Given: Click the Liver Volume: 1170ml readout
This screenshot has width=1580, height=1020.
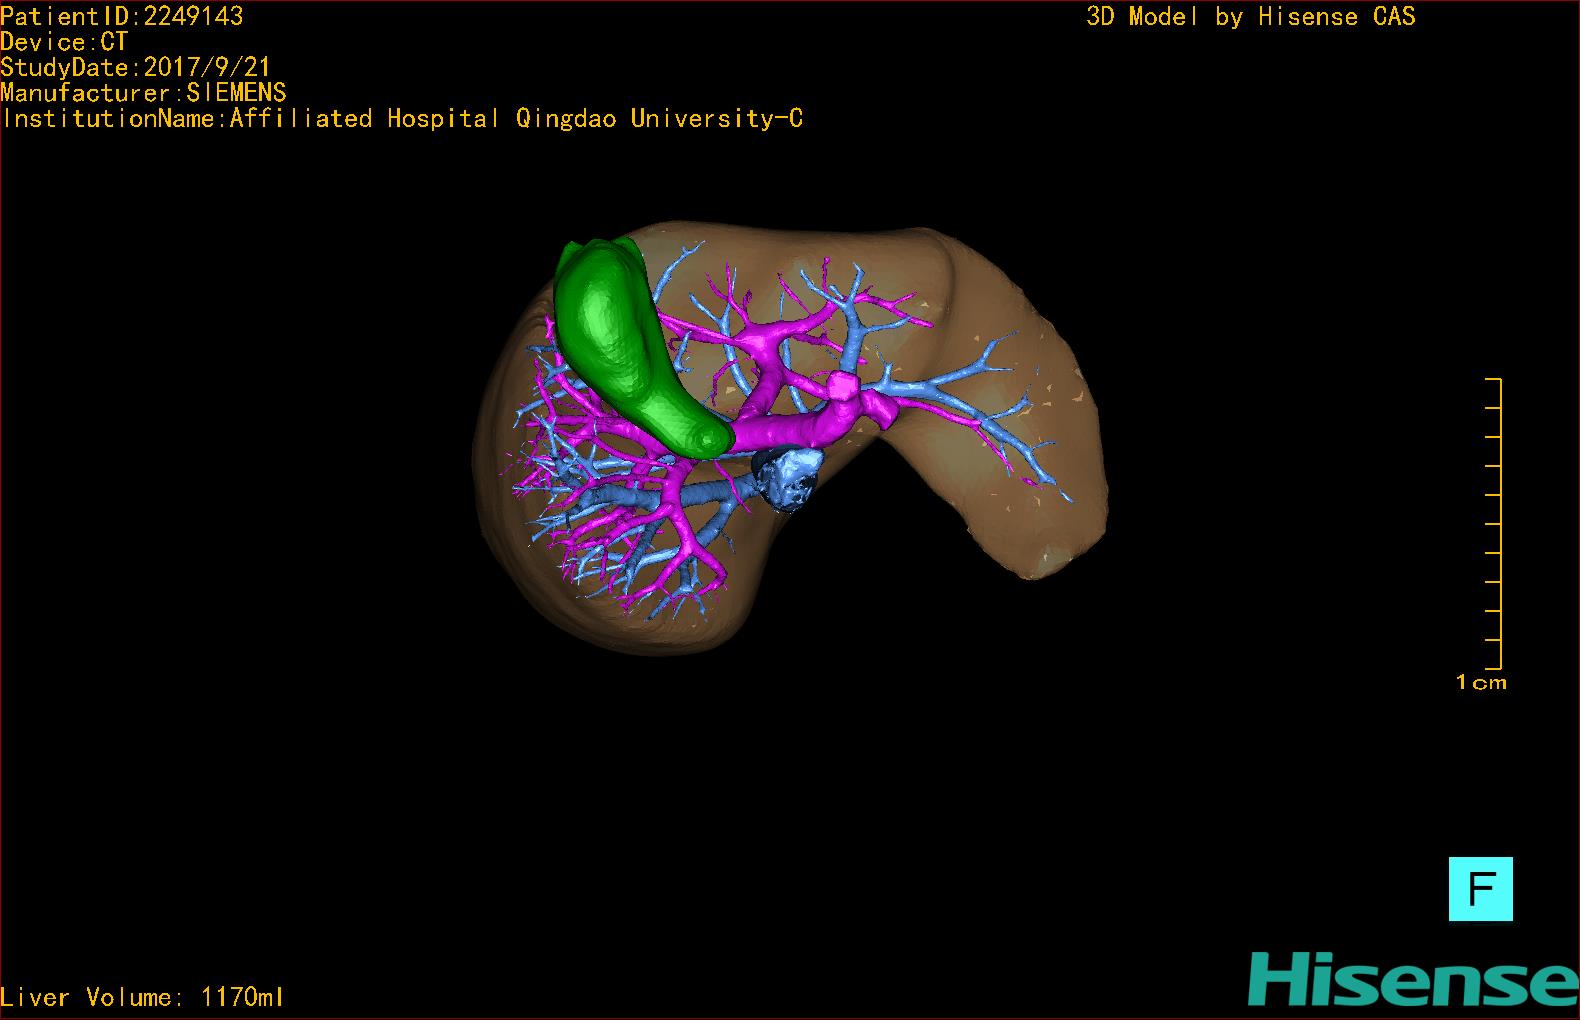Looking at the screenshot, I should pos(143,997).
